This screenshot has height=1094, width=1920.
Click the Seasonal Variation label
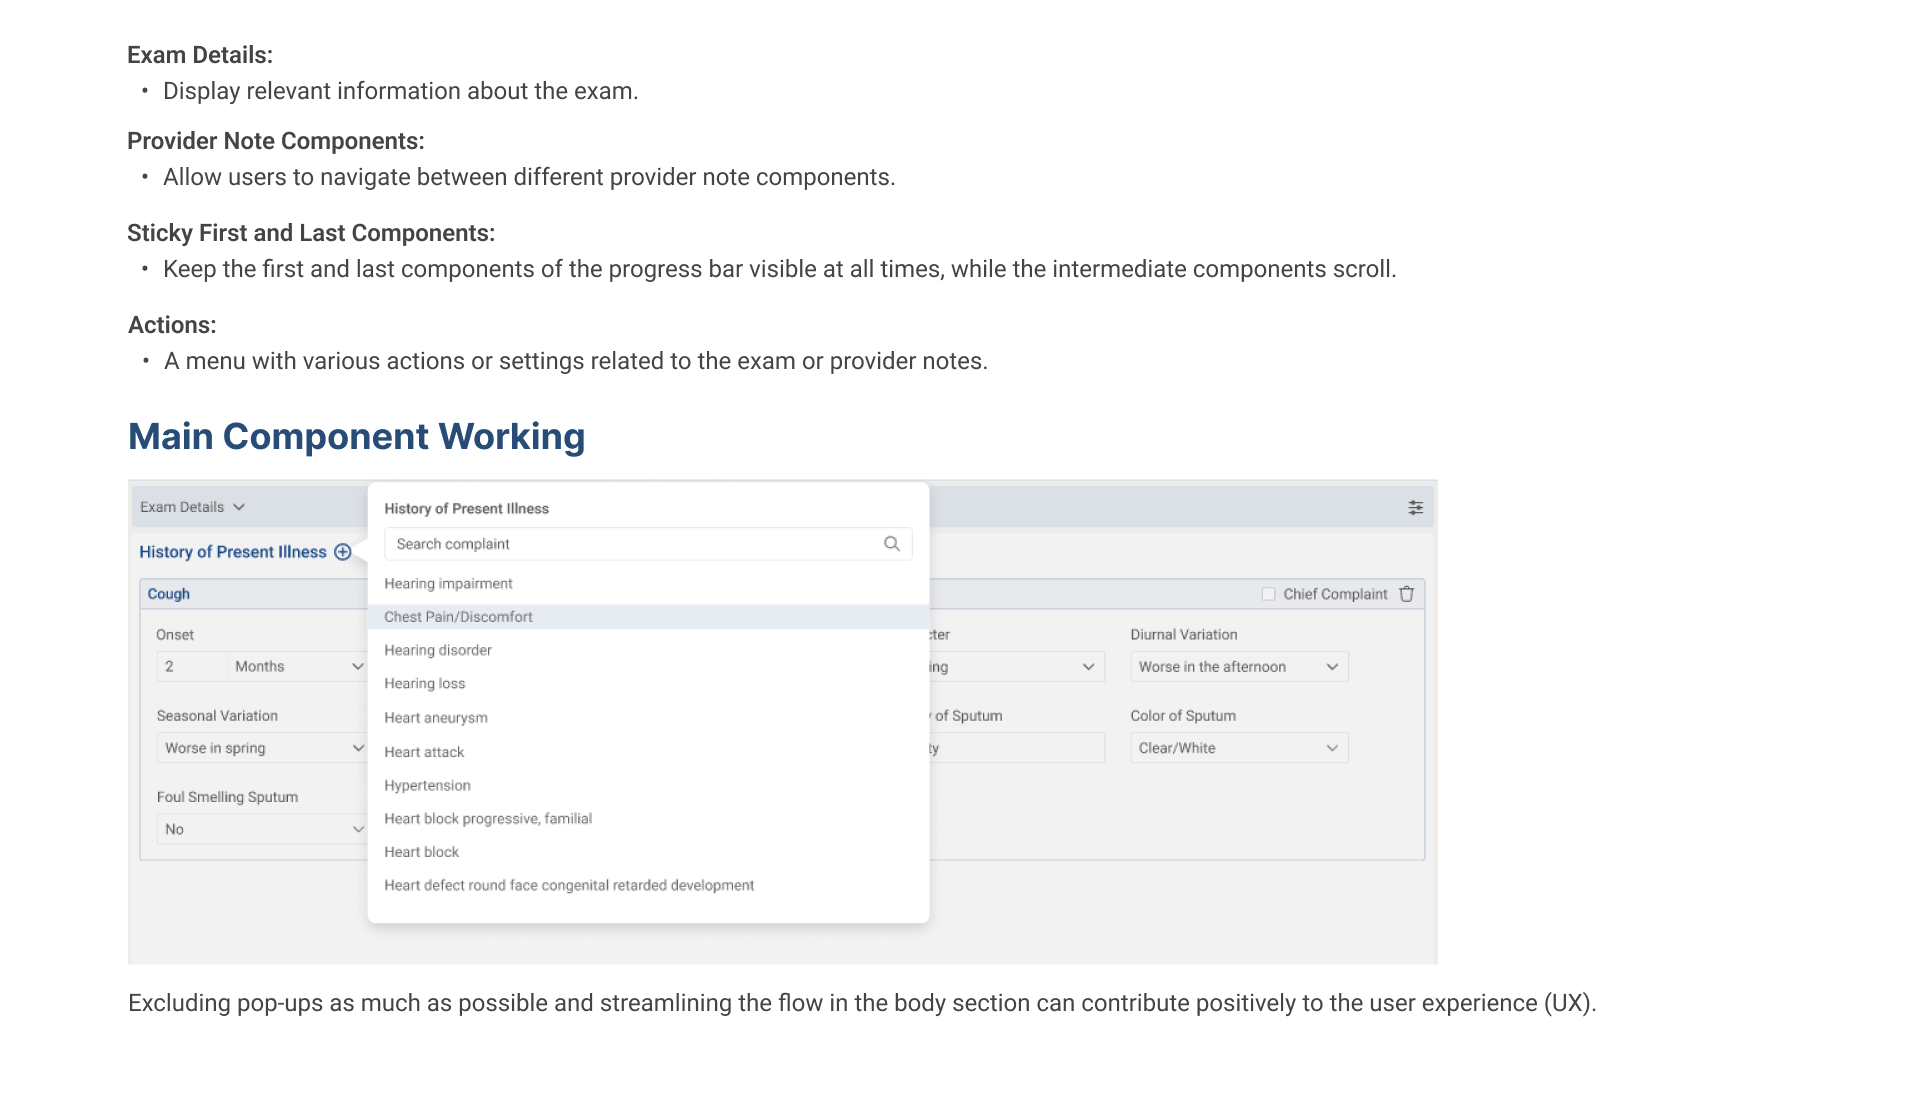pyautogui.click(x=217, y=716)
